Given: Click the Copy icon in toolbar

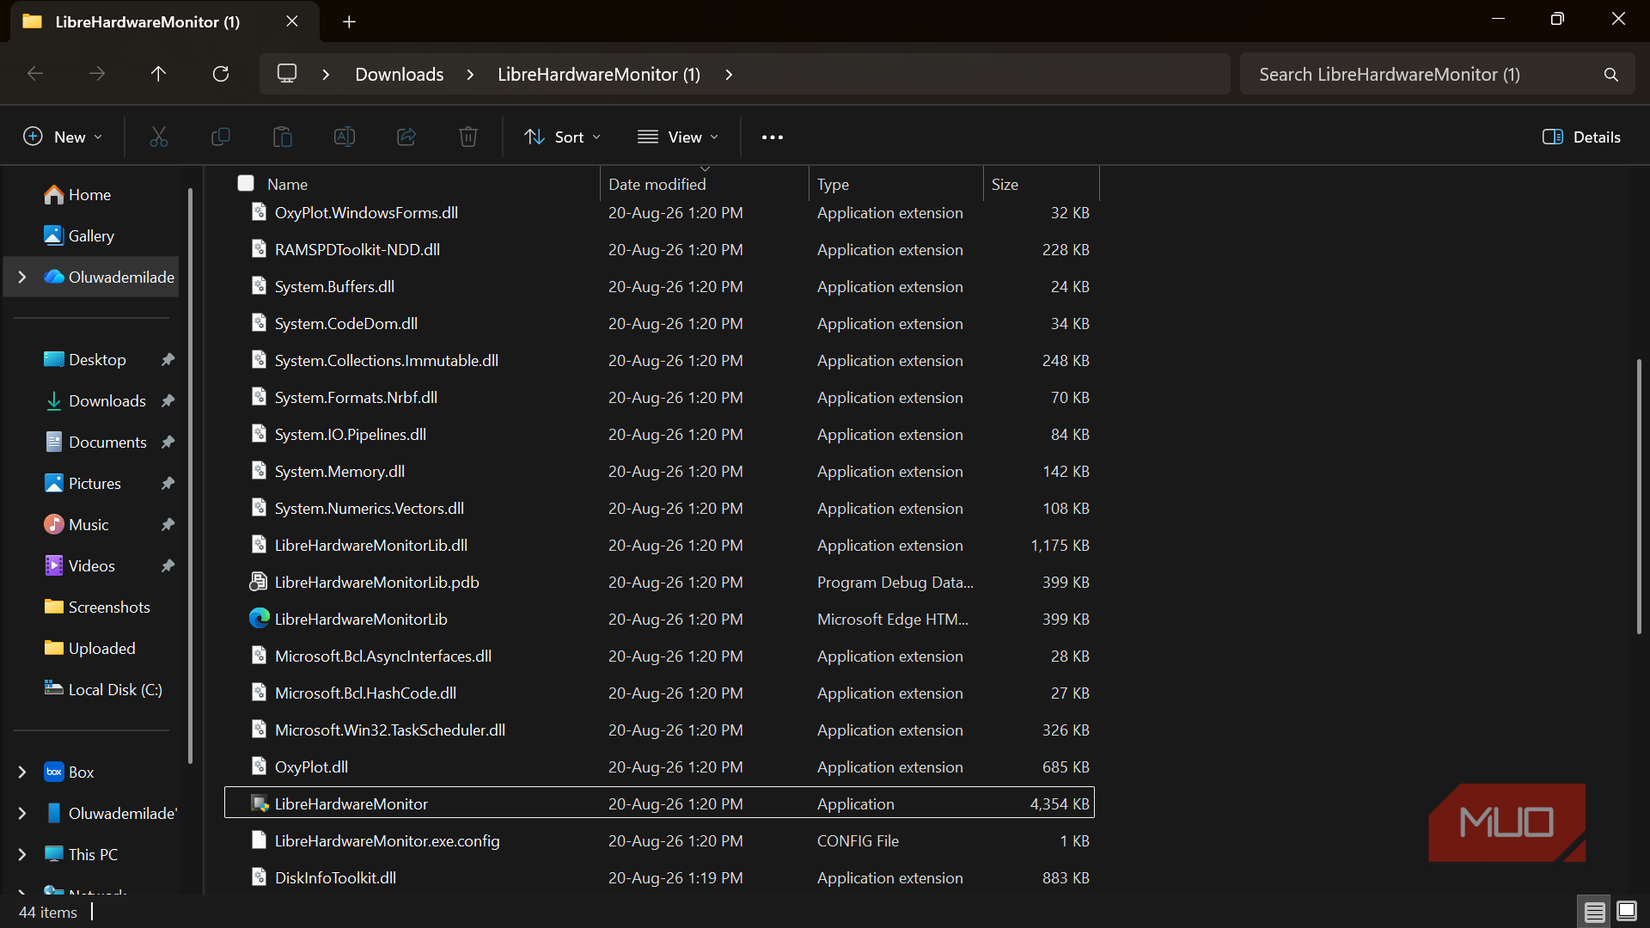Looking at the screenshot, I should pos(220,137).
